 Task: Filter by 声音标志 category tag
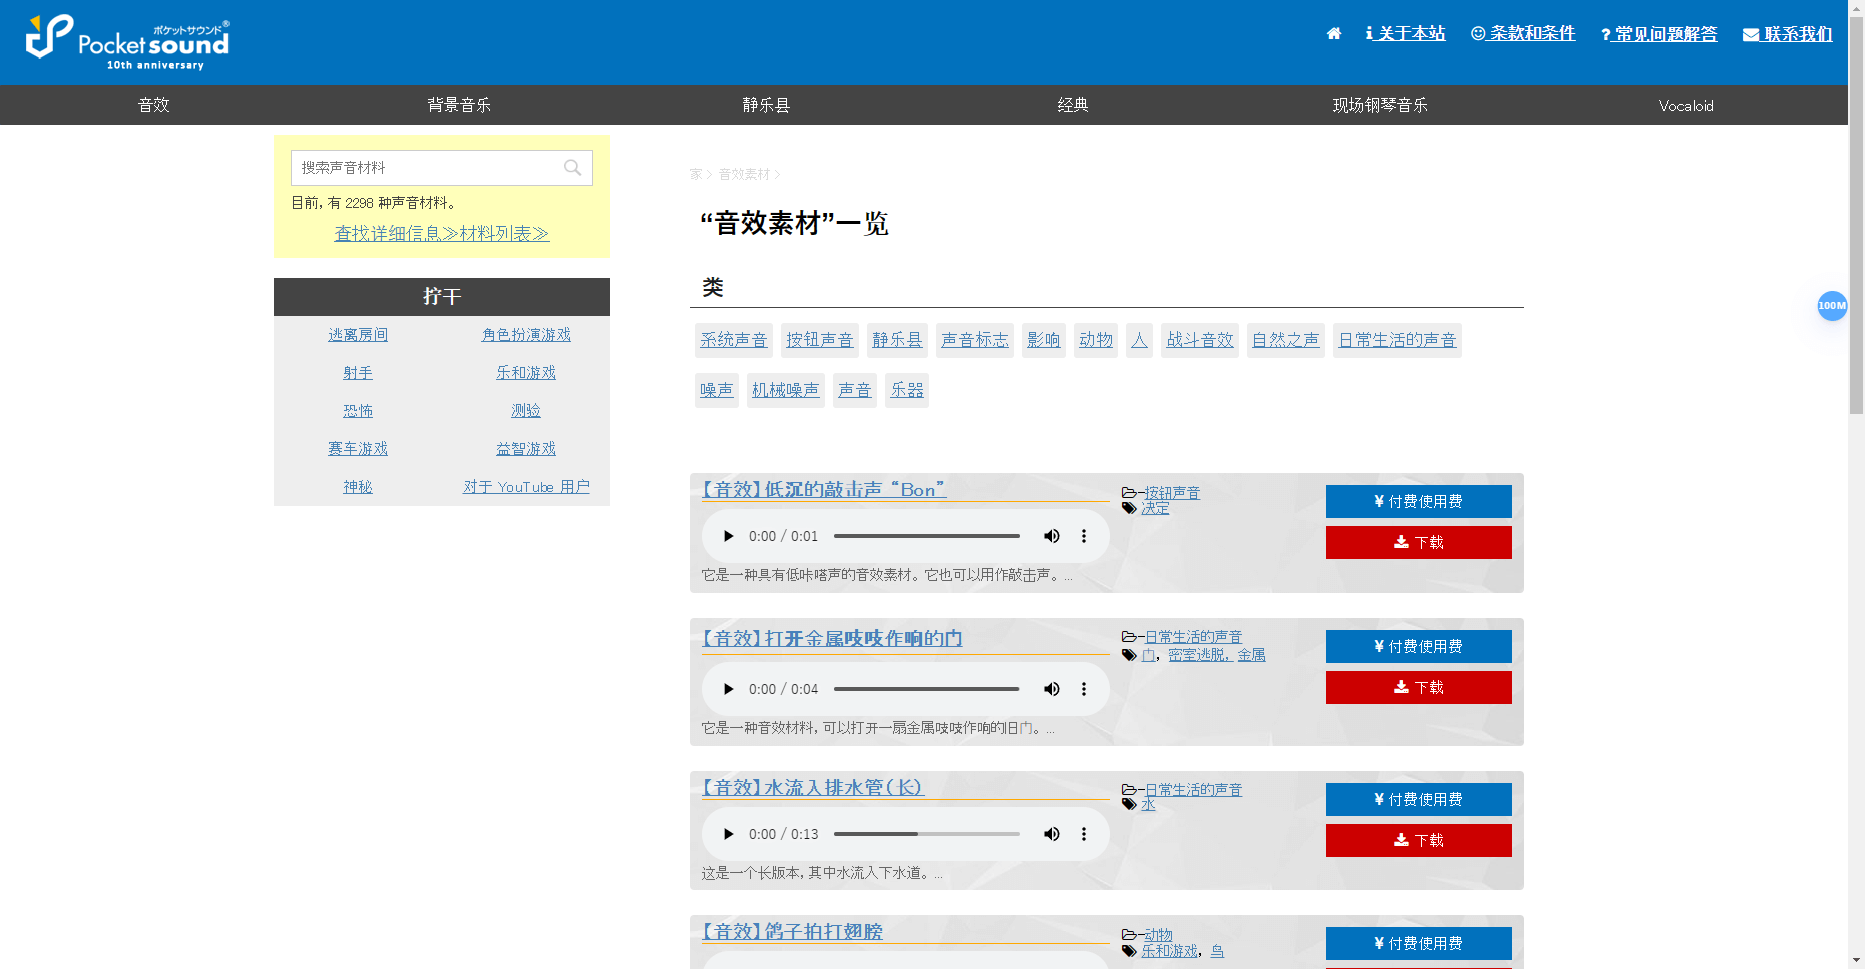pos(975,340)
